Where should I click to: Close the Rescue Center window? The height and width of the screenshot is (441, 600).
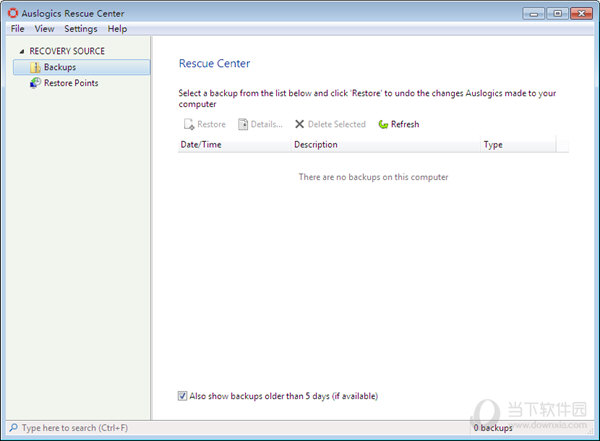pos(581,14)
